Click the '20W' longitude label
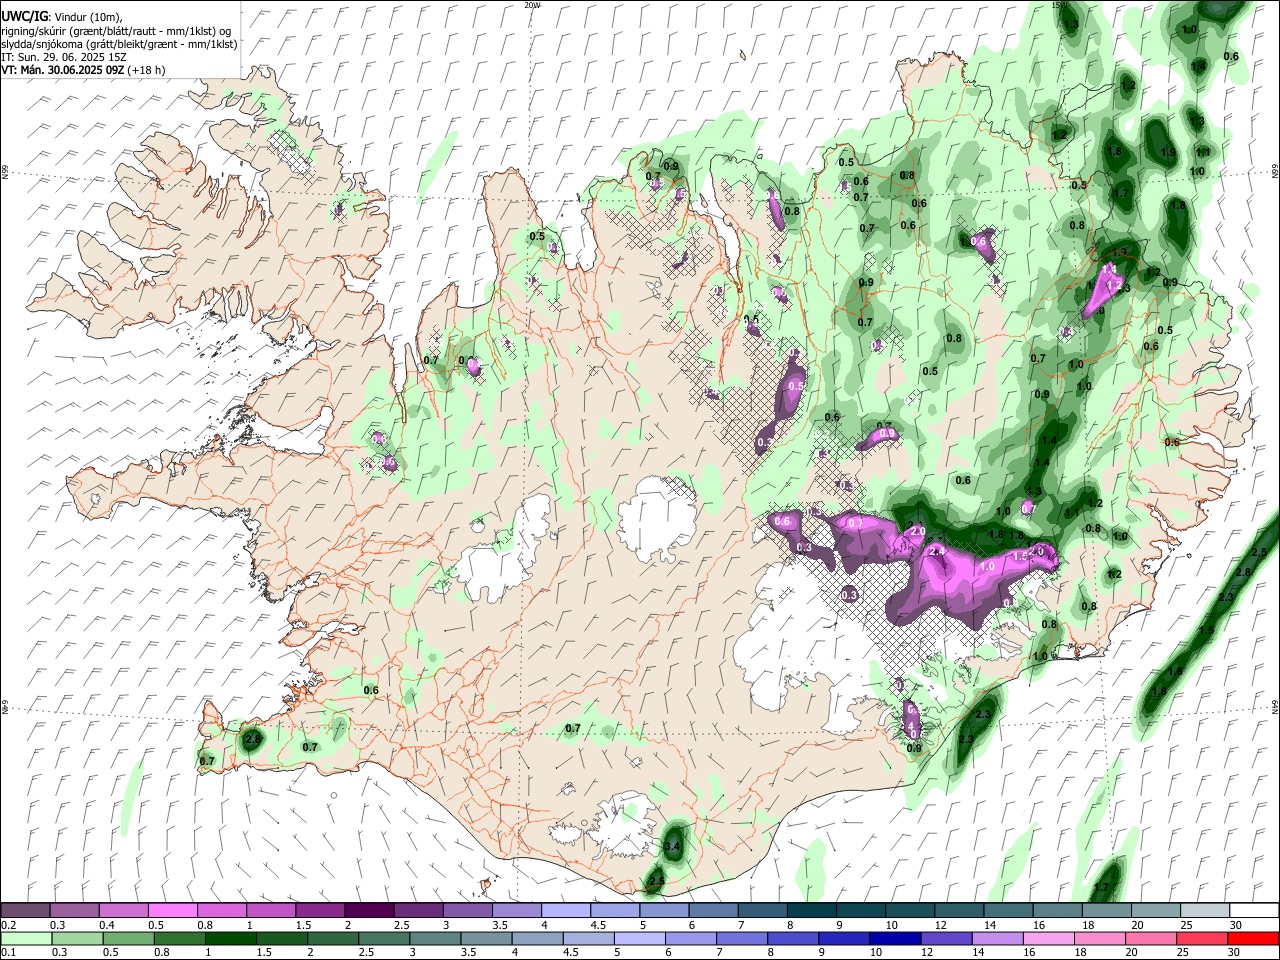This screenshot has width=1280, height=960. 532,5
